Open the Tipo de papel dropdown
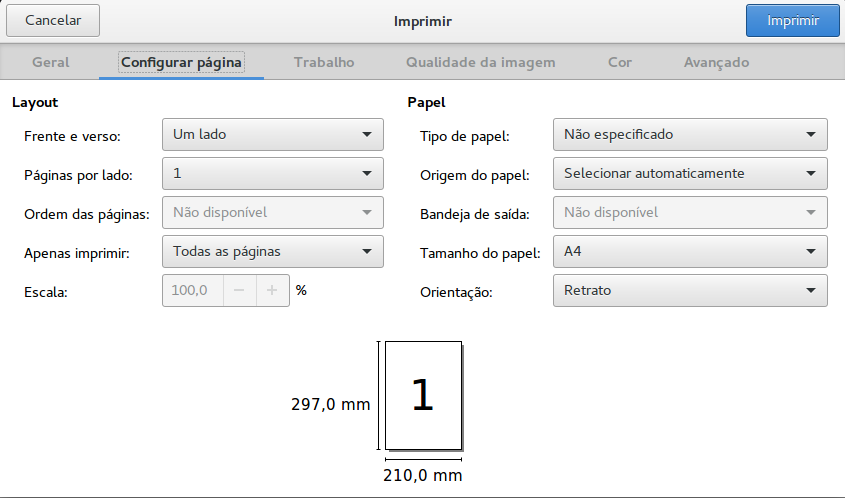This screenshot has height=498, width=845. [x=690, y=135]
